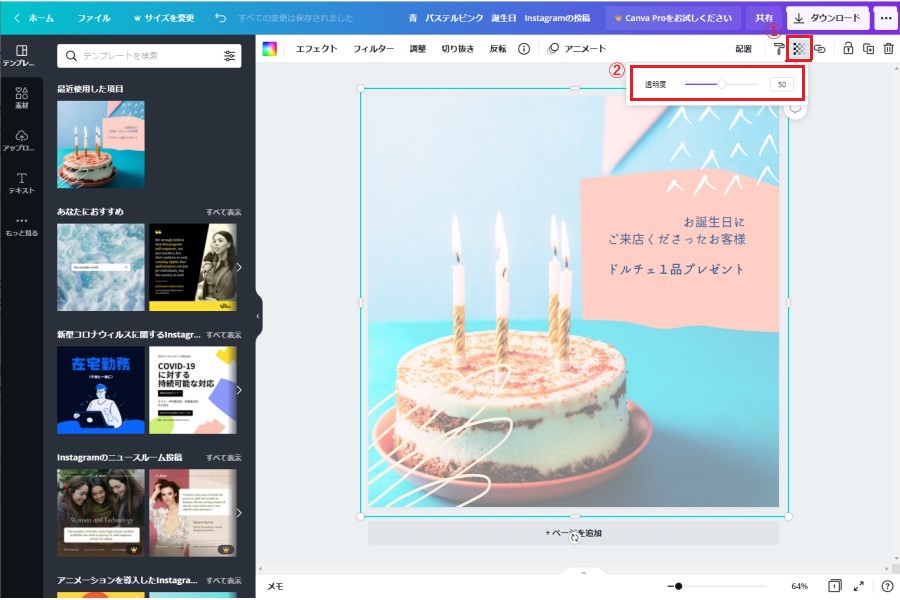Open the help question mark icon
The width and height of the screenshot is (900, 600).
[887, 586]
